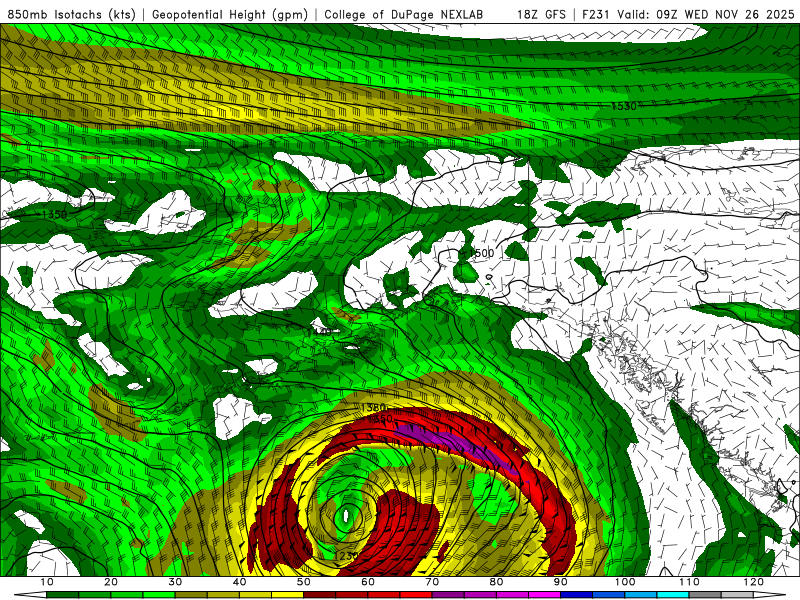
Task: Click the 120 label on the color scale
Action: tap(754, 582)
